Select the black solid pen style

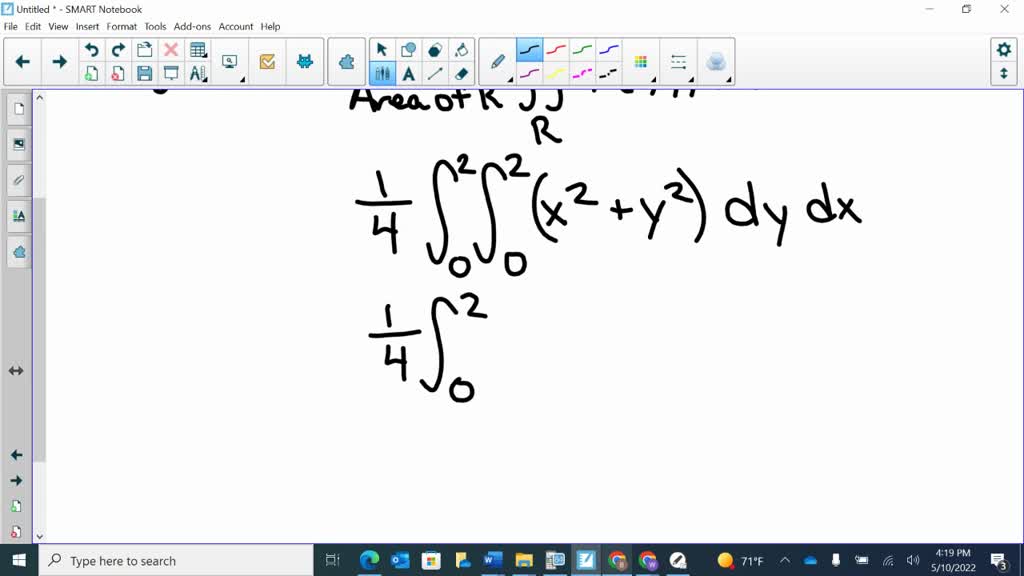(x=529, y=50)
